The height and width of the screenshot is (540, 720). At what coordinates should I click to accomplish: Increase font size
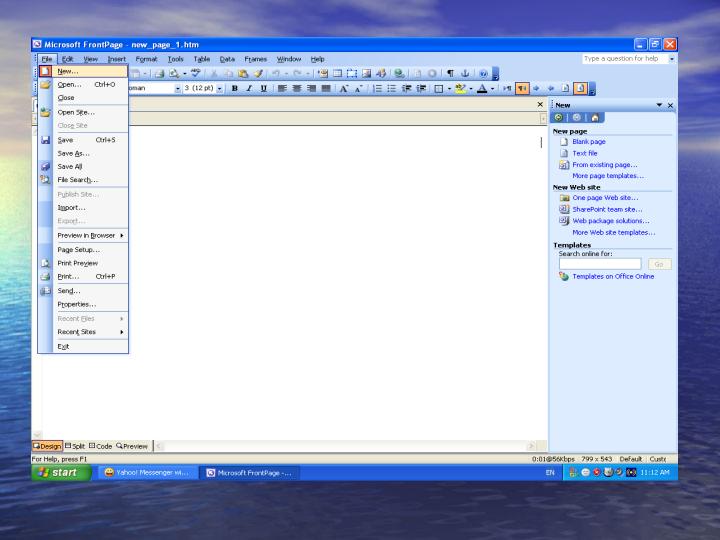[343, 88]
